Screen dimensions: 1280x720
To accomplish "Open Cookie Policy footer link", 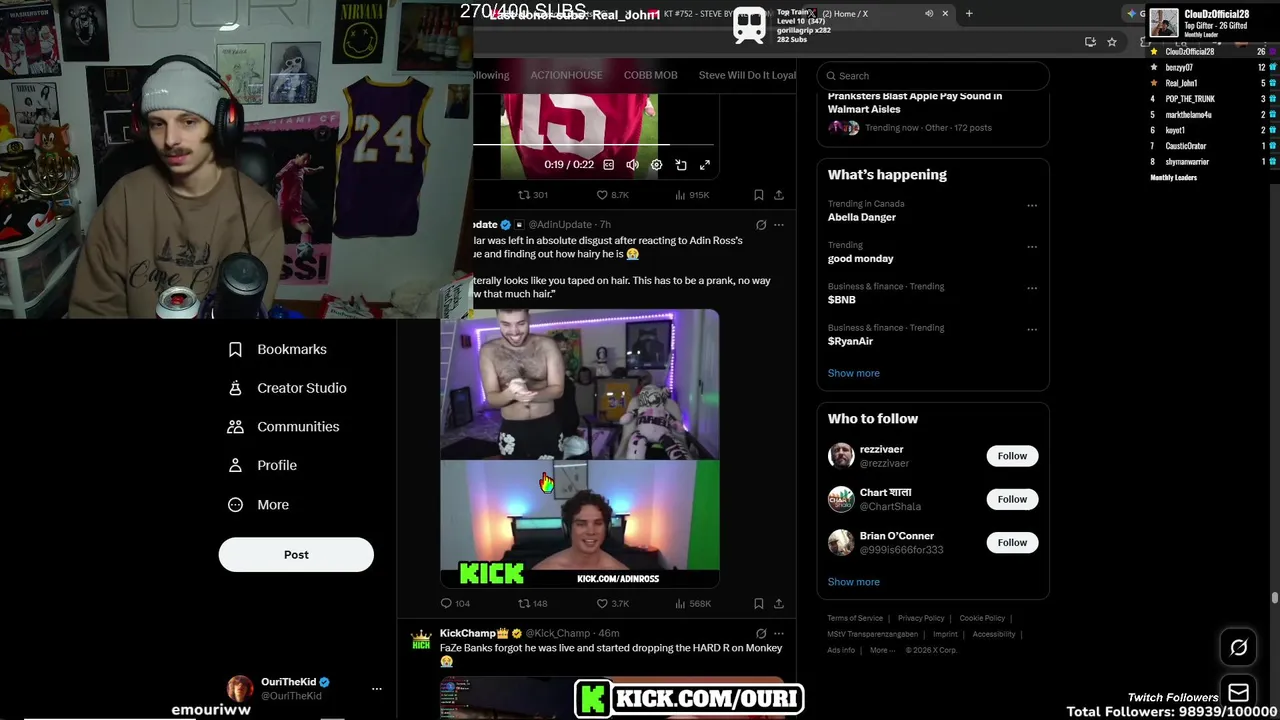I will click(982, 619).
